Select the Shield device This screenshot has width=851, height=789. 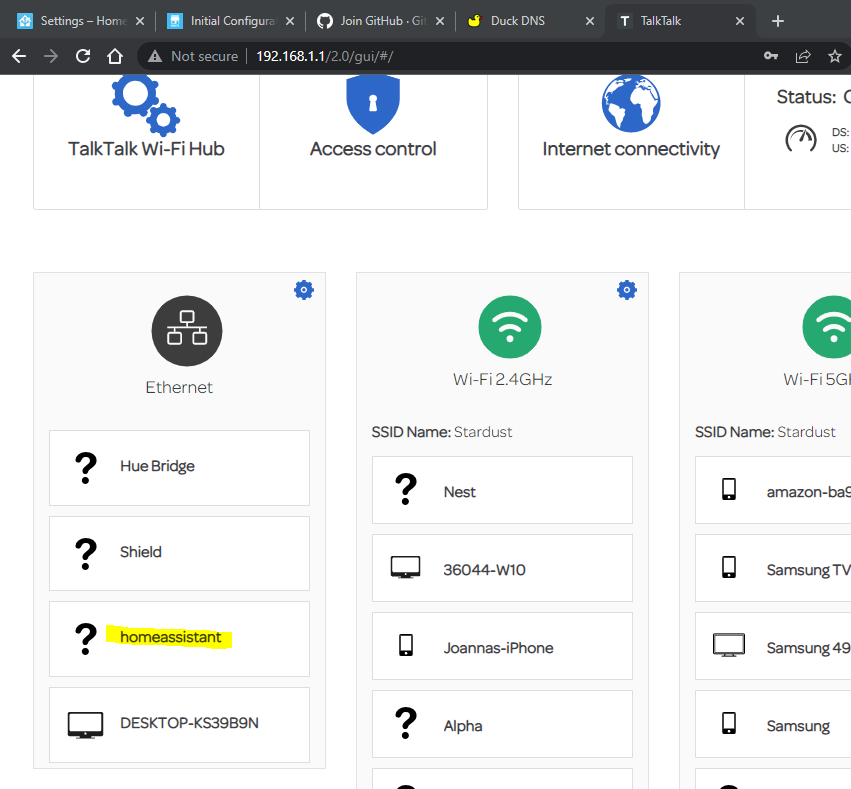tap(180, 553)
